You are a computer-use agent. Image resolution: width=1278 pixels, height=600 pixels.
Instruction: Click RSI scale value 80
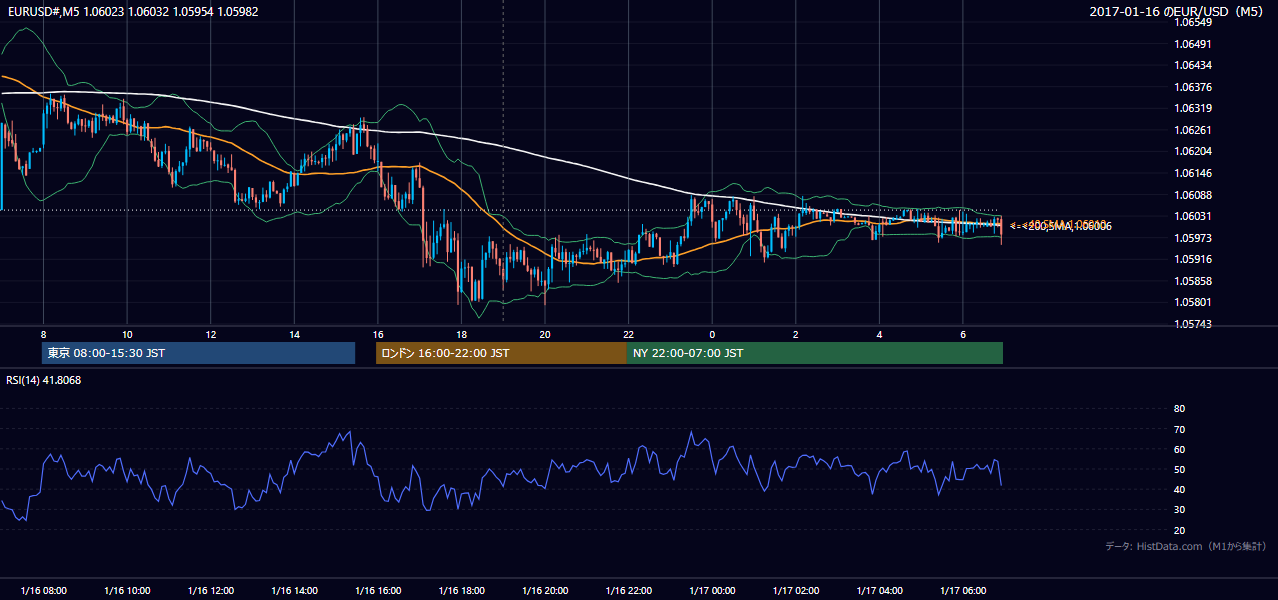pyautogui.click(x=1179, y=409)
